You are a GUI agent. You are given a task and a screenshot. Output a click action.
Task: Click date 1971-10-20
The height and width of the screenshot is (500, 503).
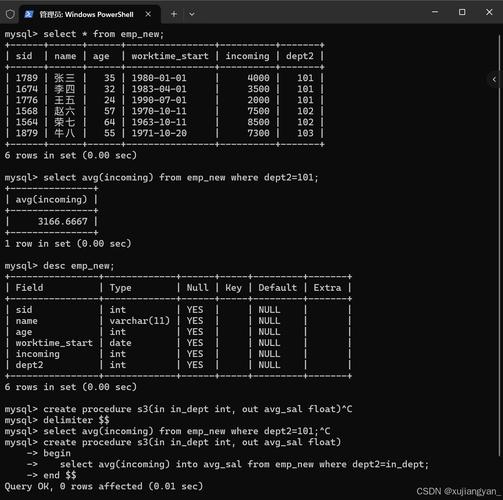159,133
